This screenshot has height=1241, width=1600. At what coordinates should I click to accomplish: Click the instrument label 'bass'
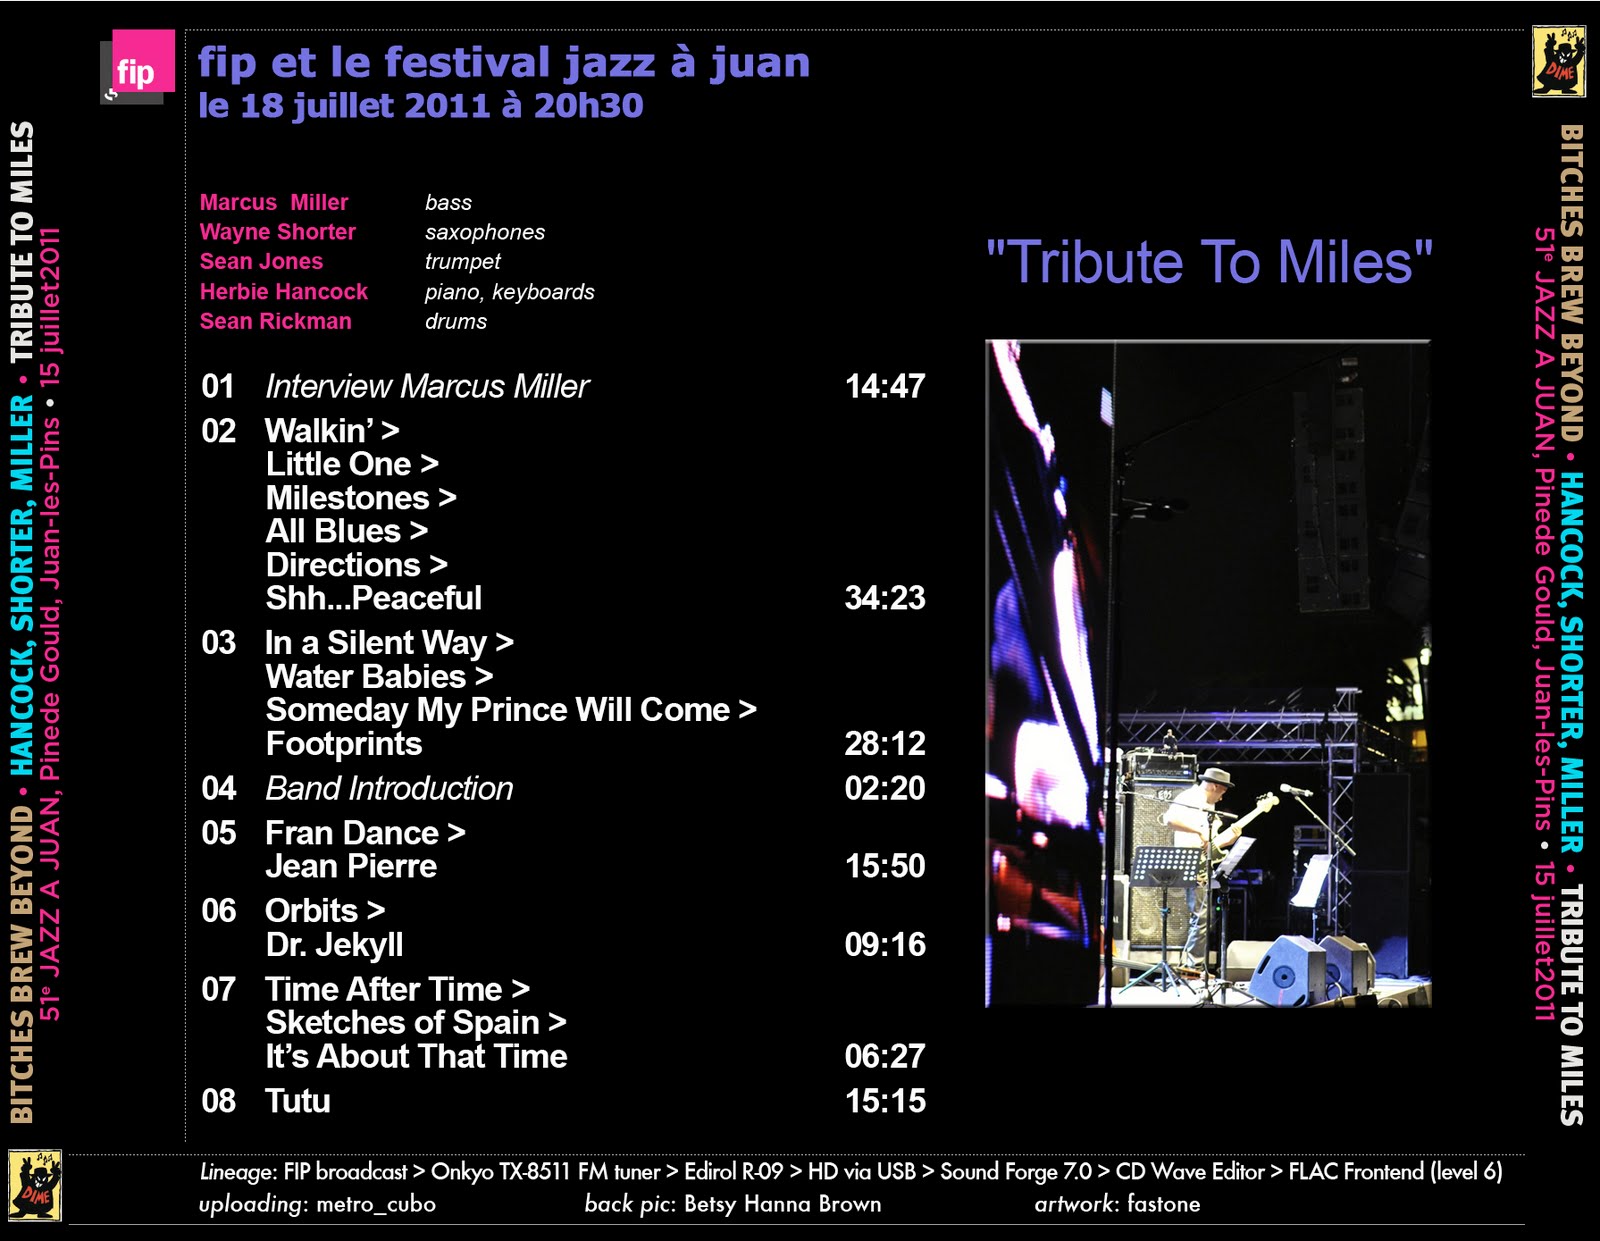click(448, 203)
